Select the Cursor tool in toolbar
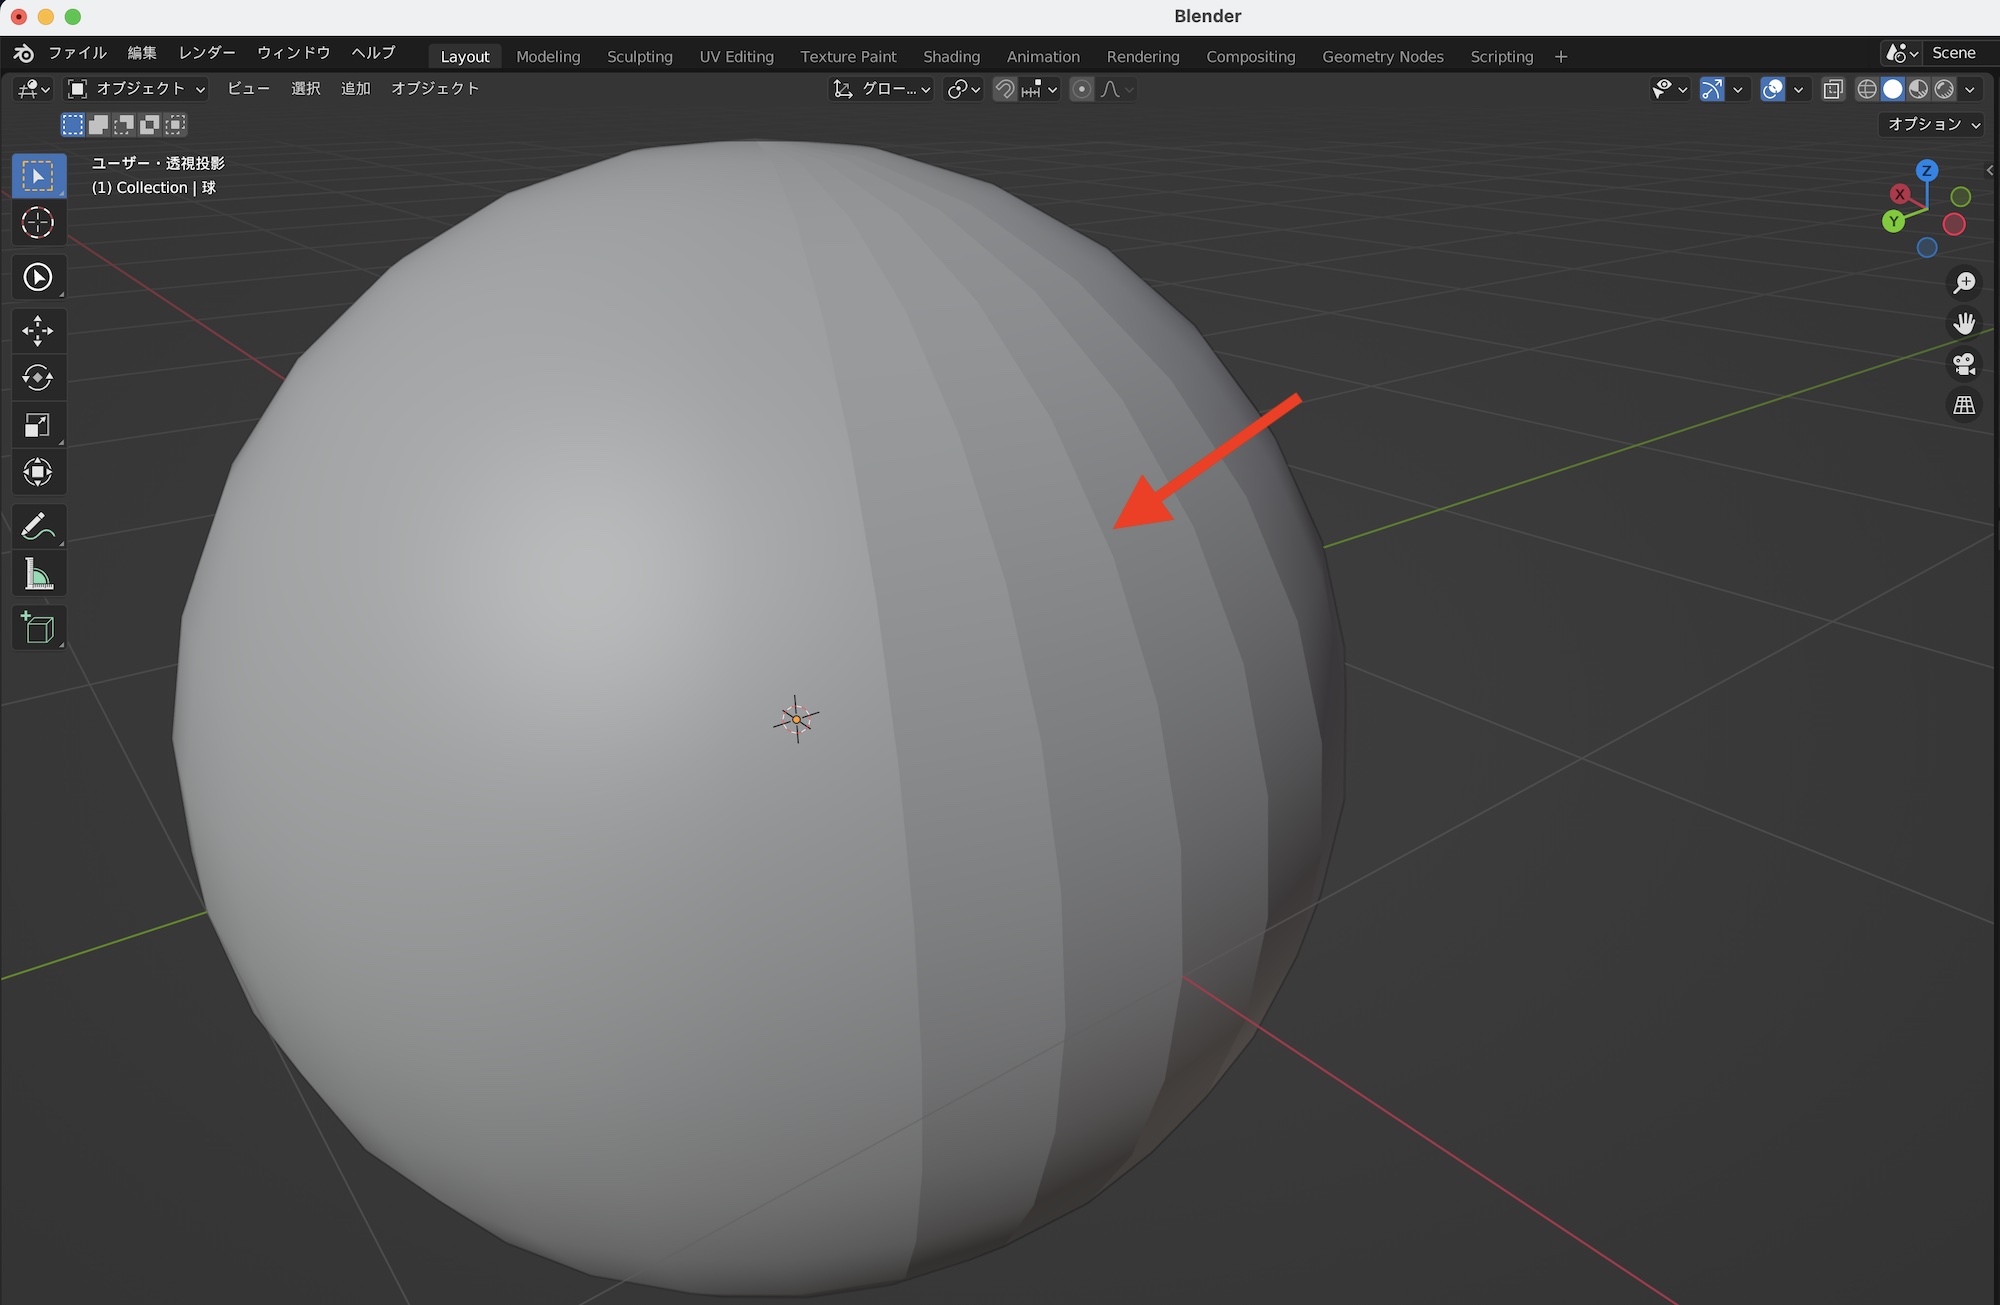Screen dimensions: 2000x1305 (x=38, y=223)
